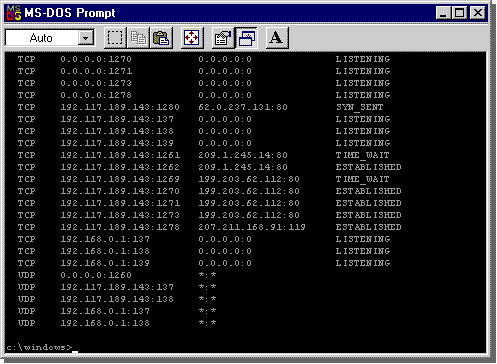Click remote address 62.0.237.131:80
The width and height of the screenshot is (497, 364).
(243, 107)
